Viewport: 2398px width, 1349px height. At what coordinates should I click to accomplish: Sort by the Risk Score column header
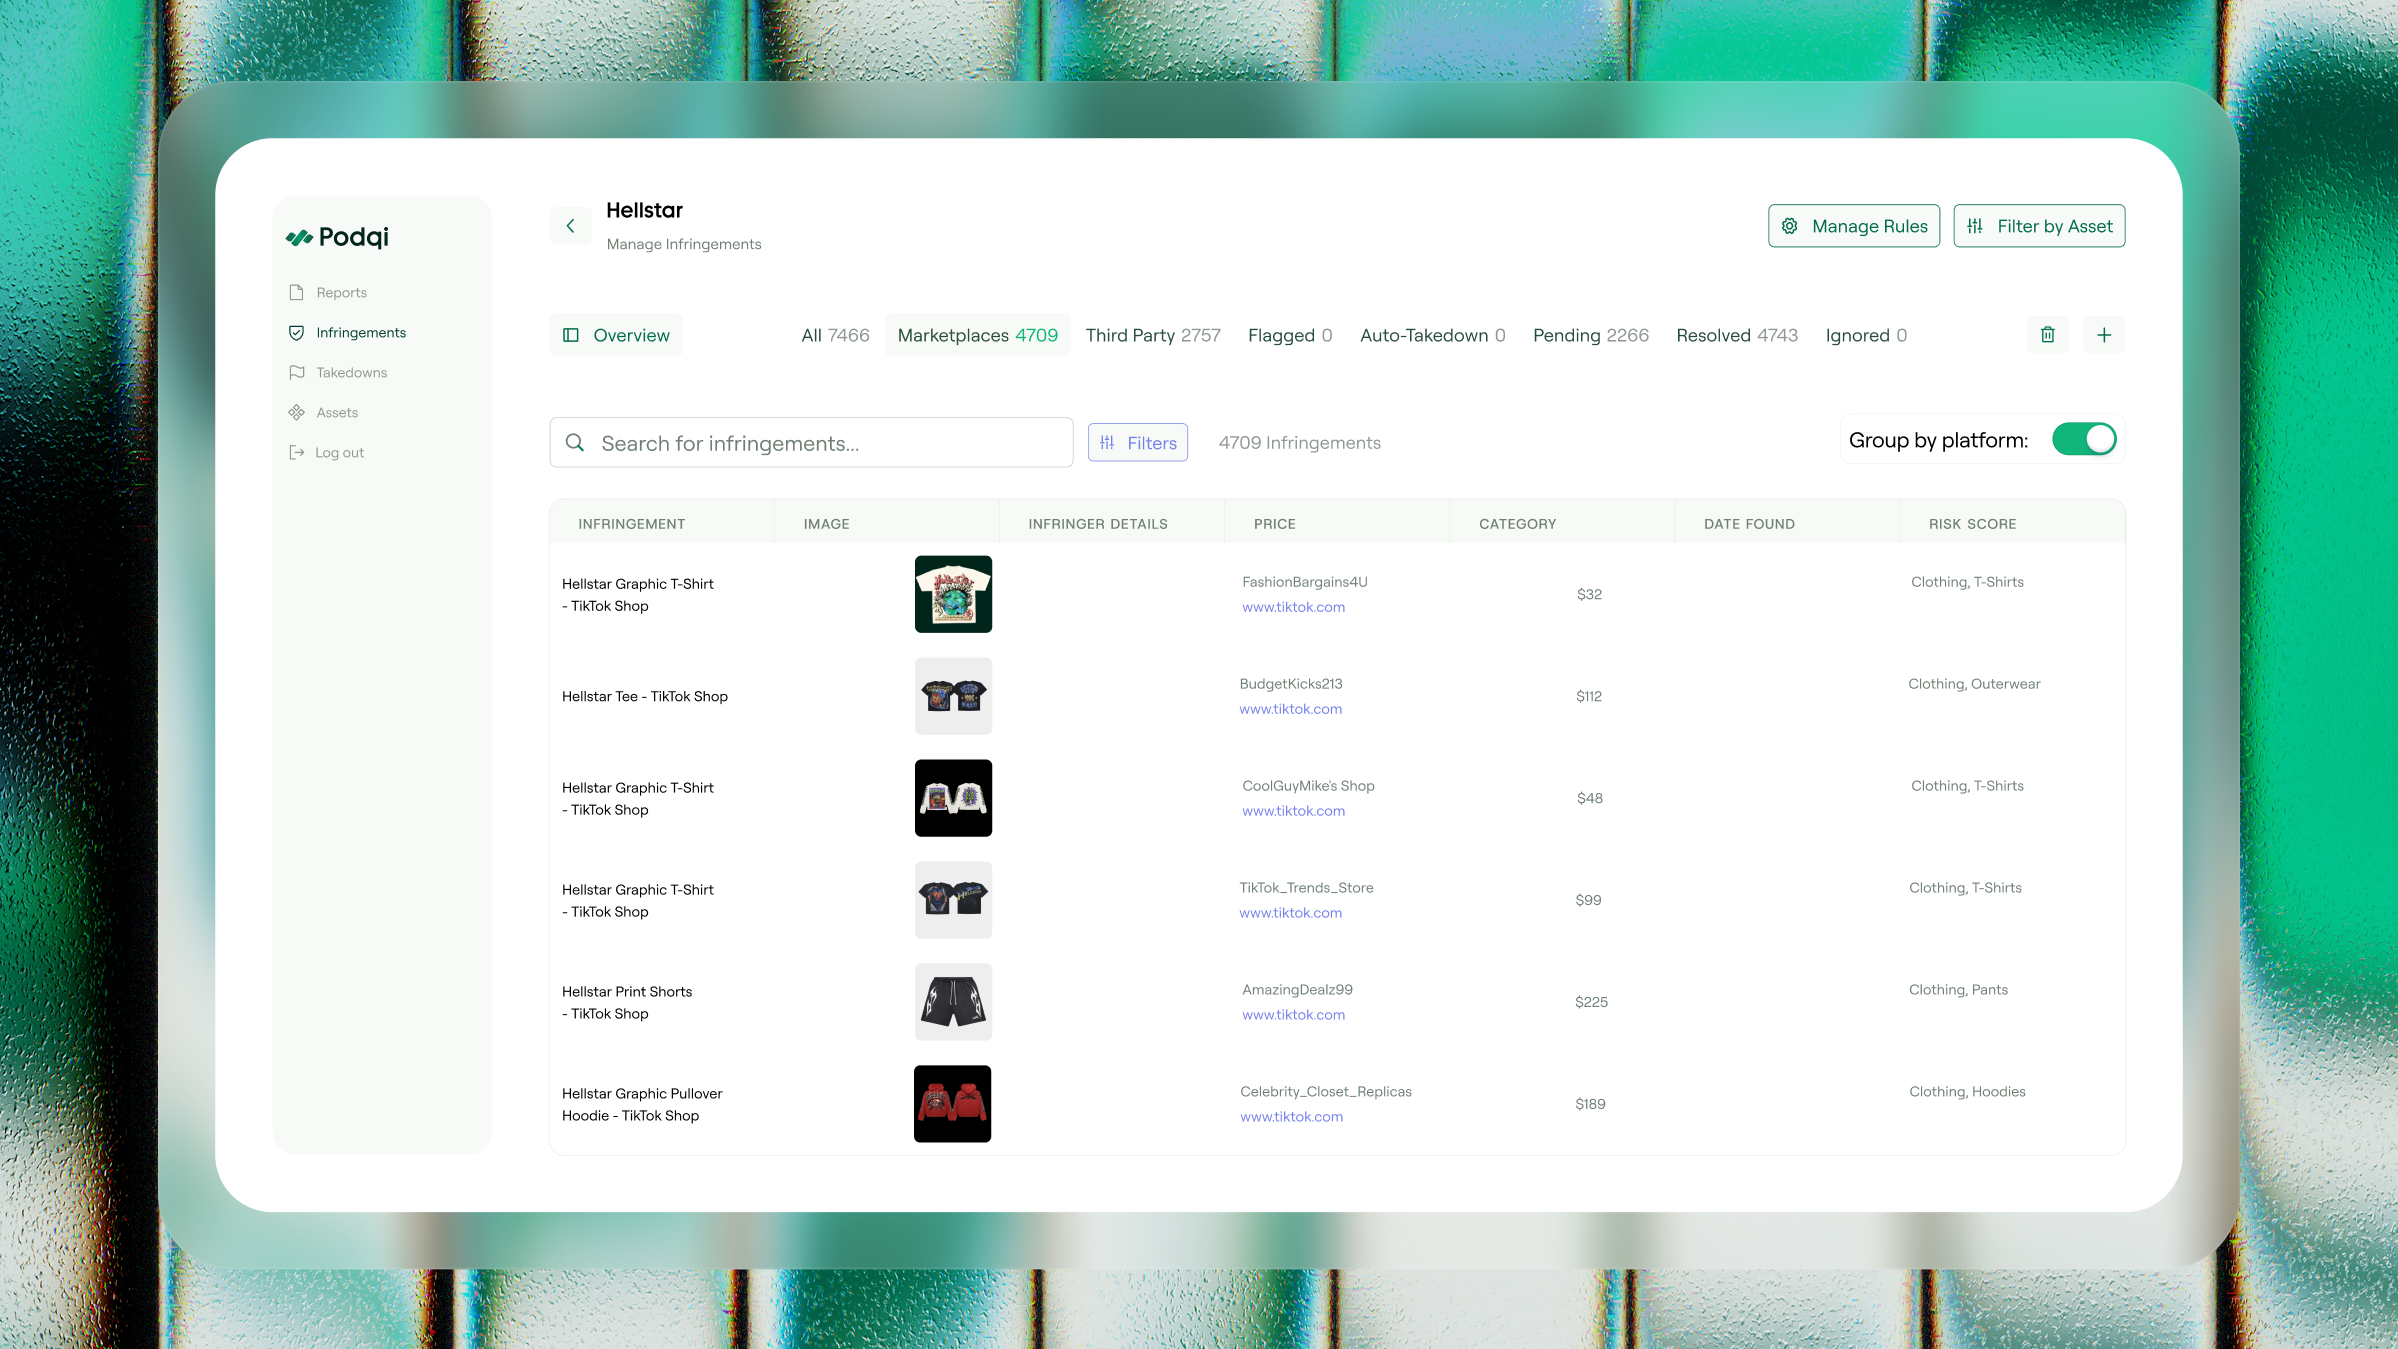pyautogui.click(x=1972, y=524)
